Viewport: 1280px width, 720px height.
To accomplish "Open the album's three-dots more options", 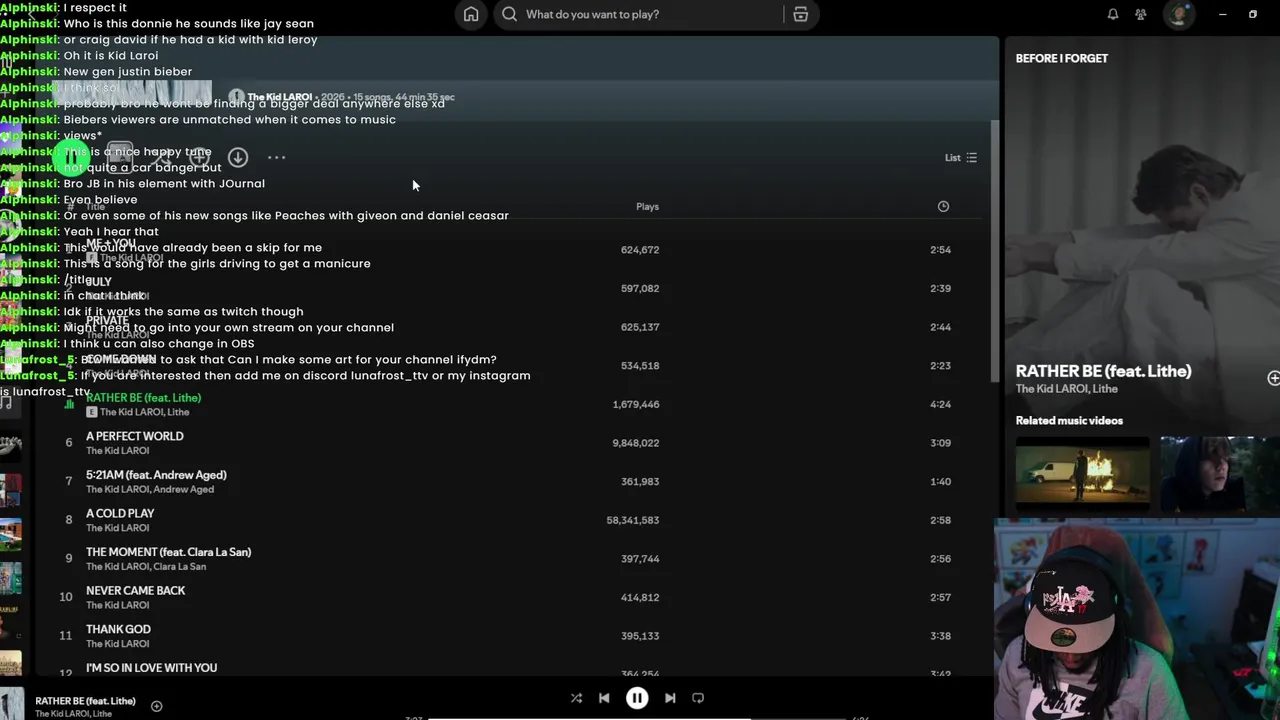I will (x=276, y=157).
